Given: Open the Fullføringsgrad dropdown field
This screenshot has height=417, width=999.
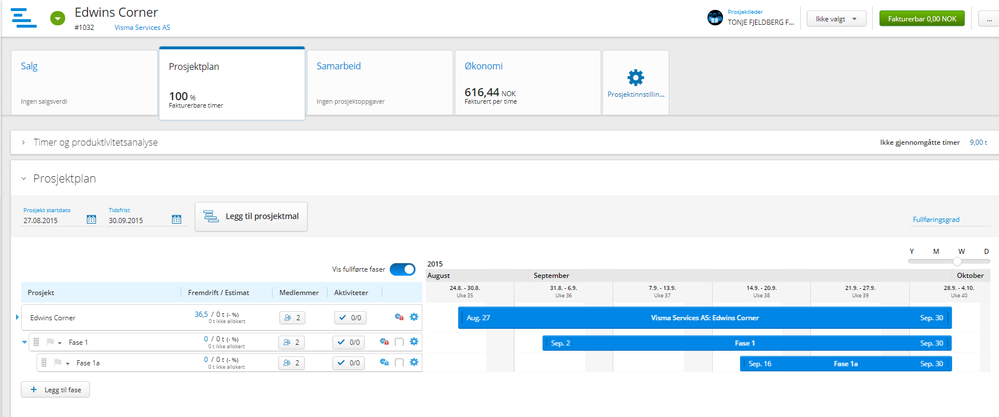Looking at the screenshot, I should [950, 220].
